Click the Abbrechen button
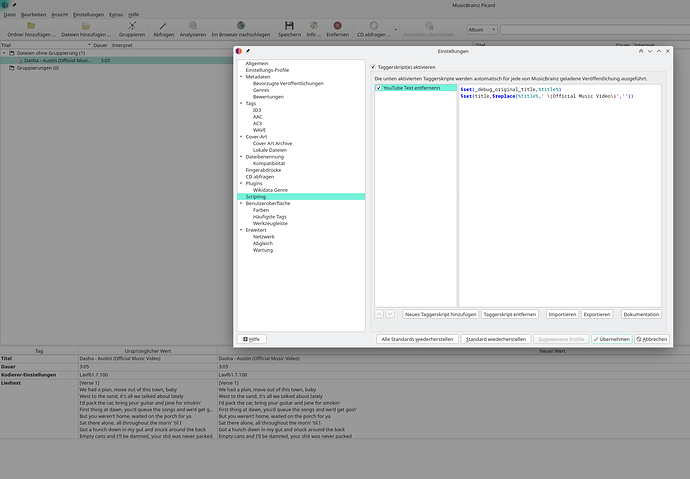690x479 pixels. (652, 339)
